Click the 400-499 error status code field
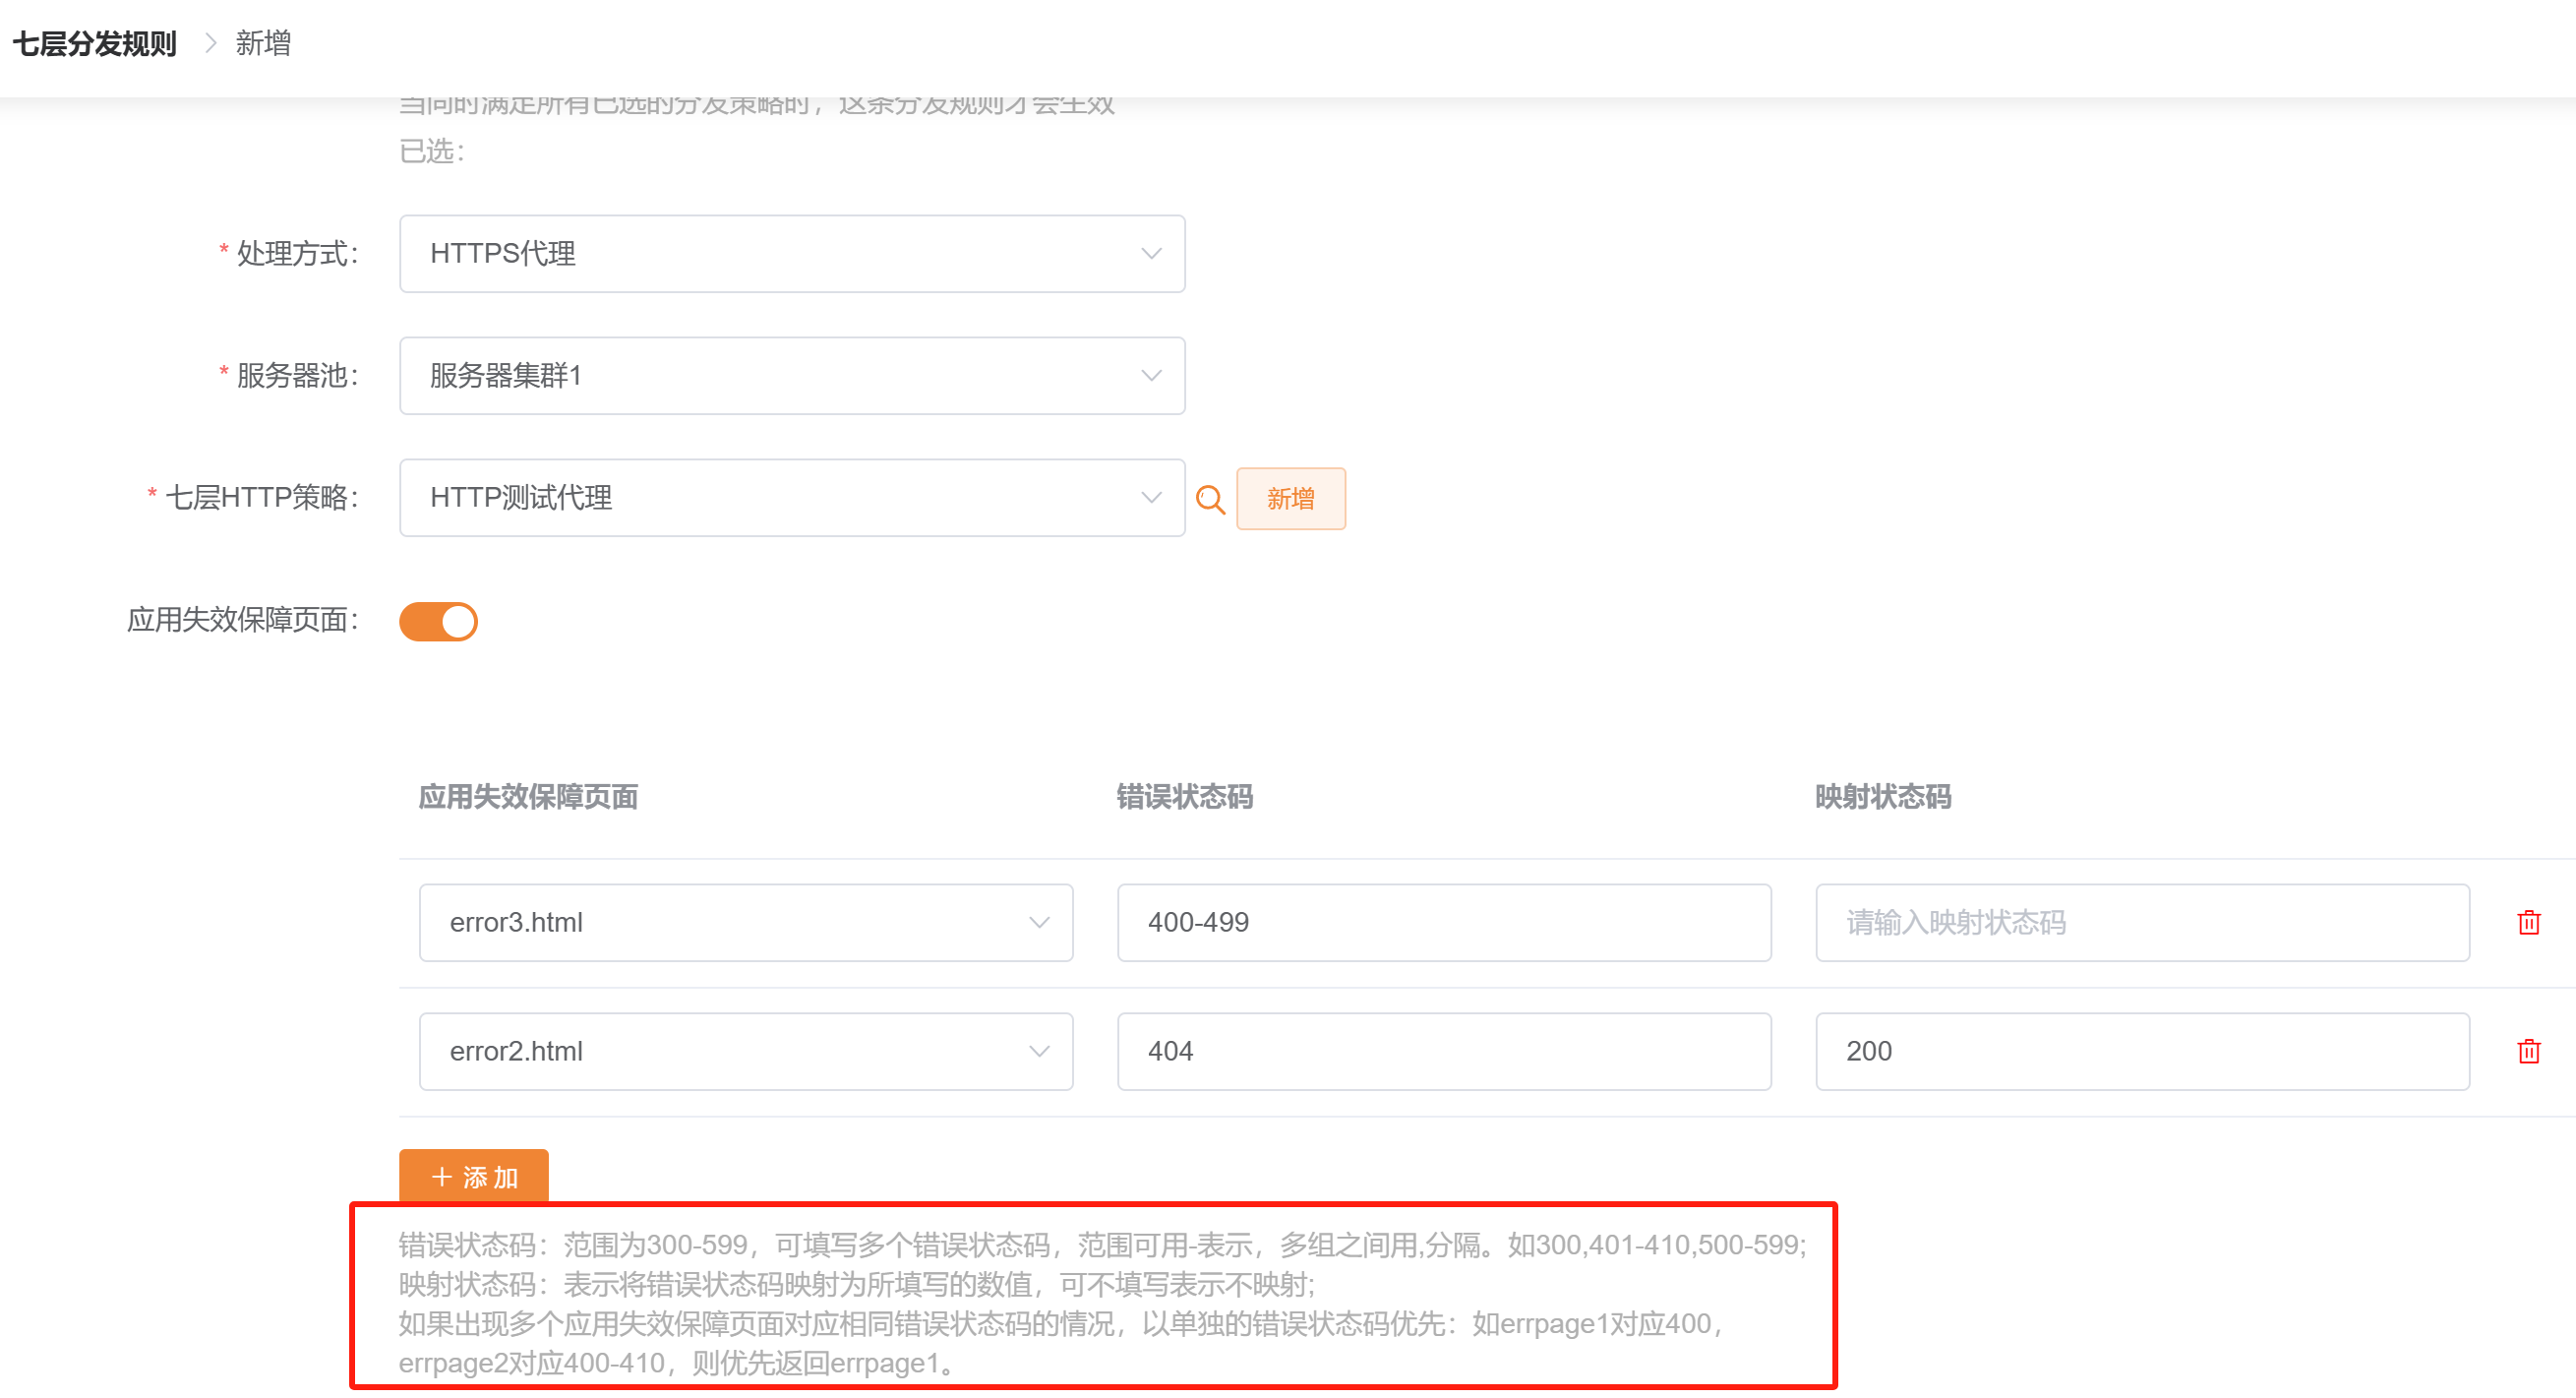The height and width of the screenshot is (1398, 2576). click(1443, 922)
